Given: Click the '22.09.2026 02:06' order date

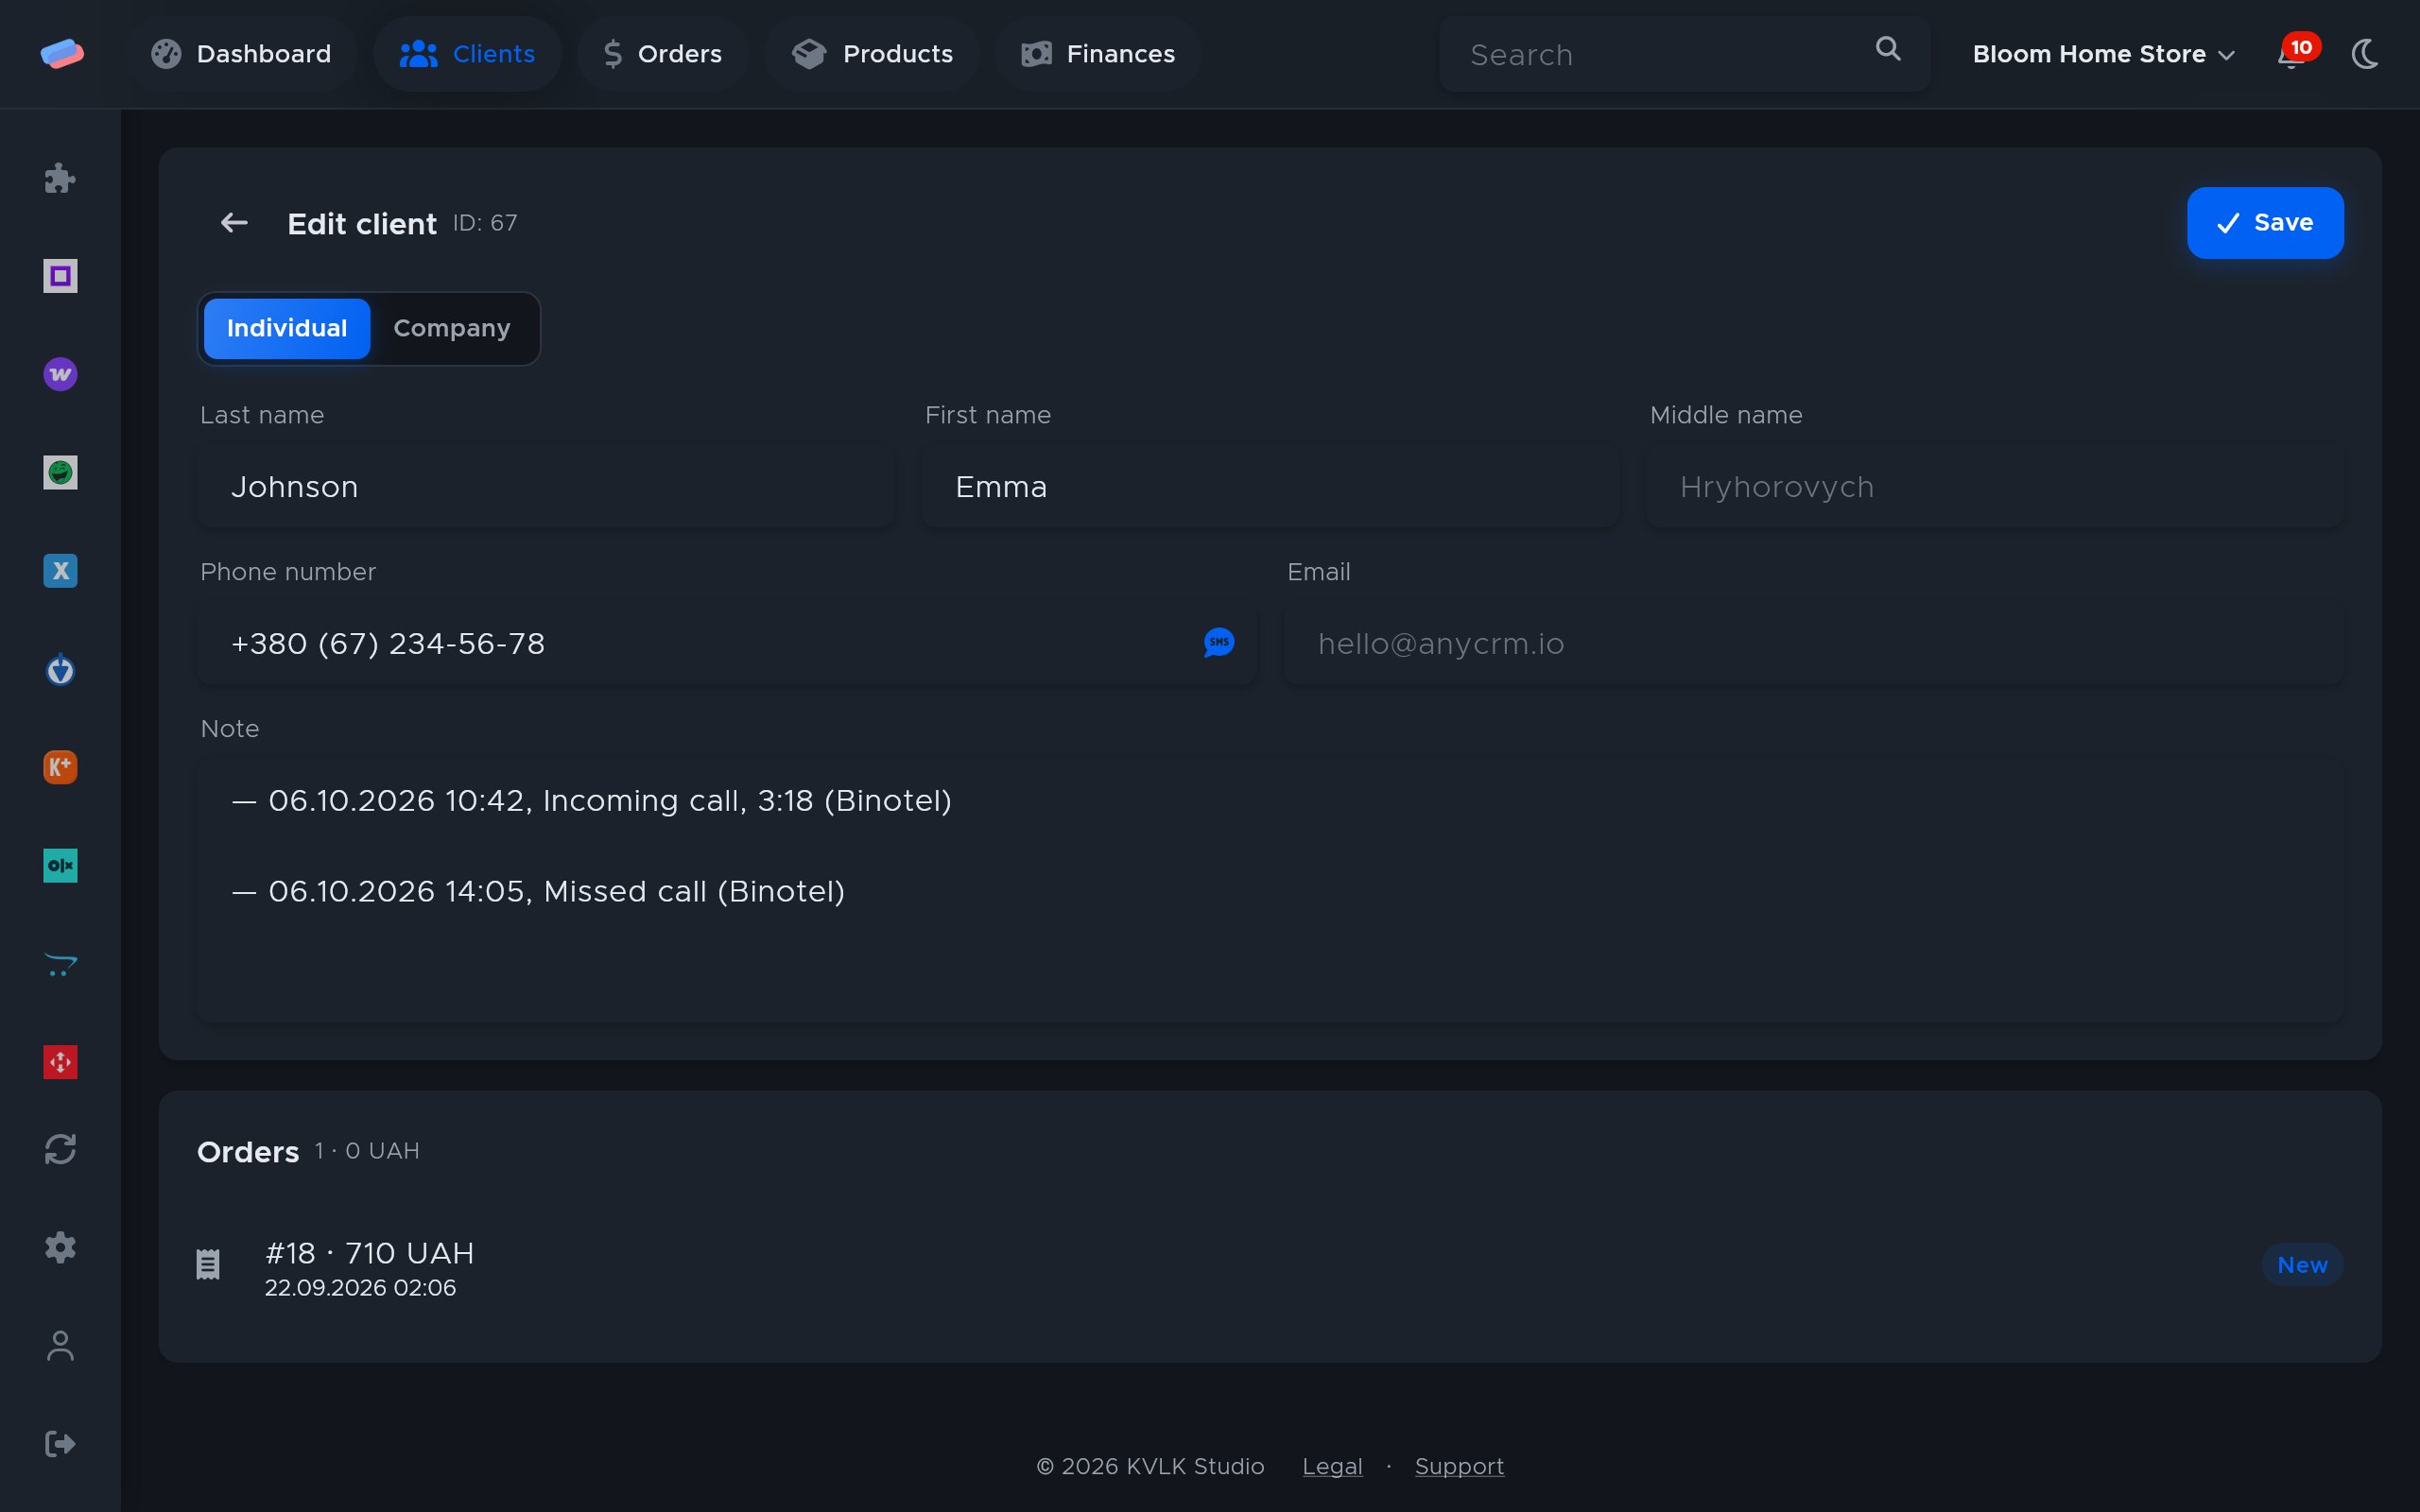Looking at the screenshot, I should tap(360, 1288).
